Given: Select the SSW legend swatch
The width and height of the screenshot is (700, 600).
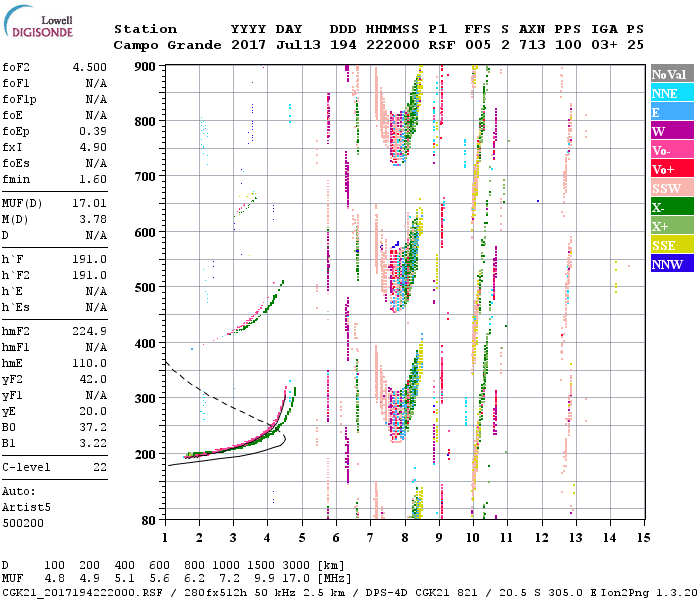Looking at the screenshot, I should 672,188.
